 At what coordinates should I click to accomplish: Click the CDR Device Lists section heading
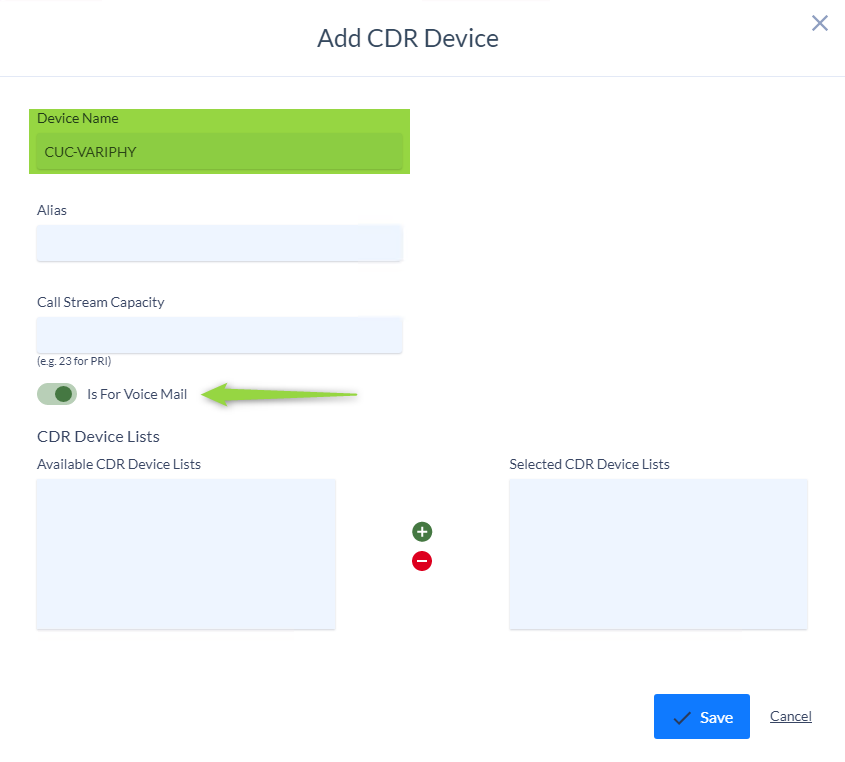click(x=98, y=437)
